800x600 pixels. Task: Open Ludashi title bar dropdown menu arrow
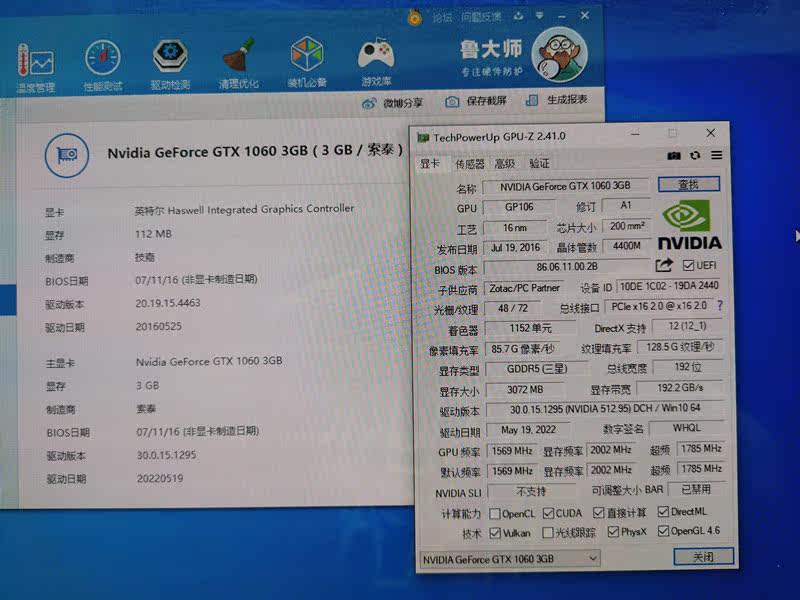click(x=539, y=16)
